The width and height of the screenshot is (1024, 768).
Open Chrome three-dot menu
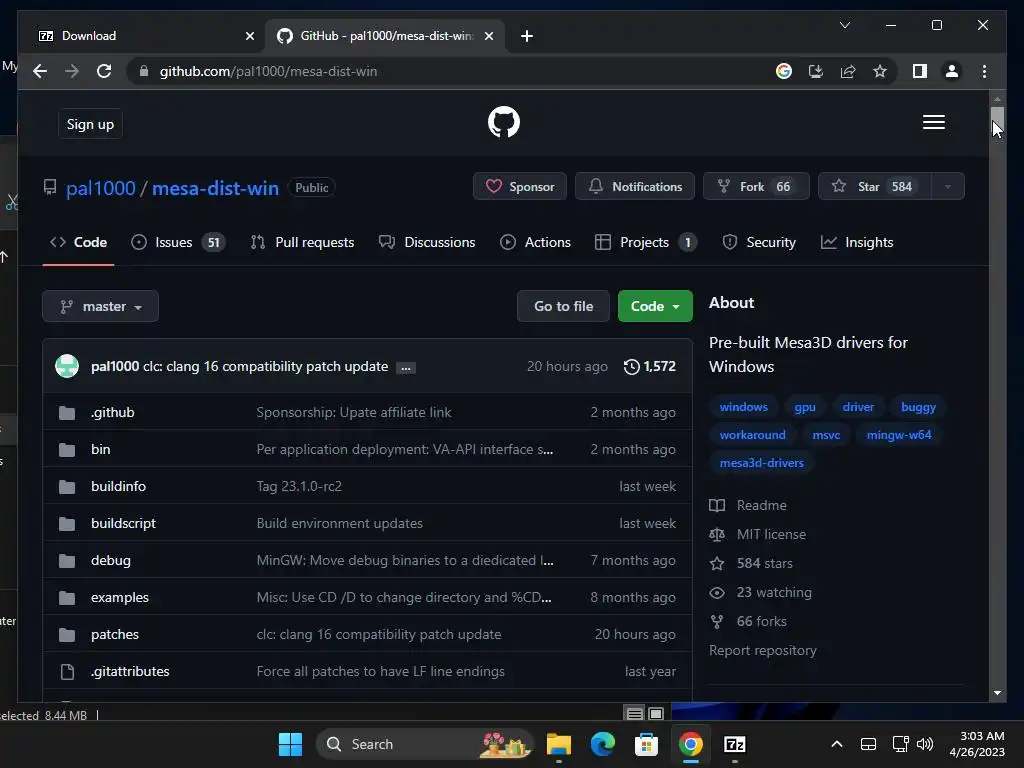pyautogui.click(x=984, y=71)
